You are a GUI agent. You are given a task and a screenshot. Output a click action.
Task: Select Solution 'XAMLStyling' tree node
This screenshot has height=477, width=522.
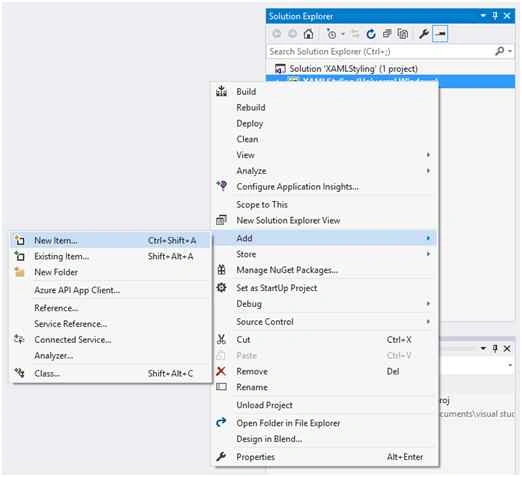(353, 69)
